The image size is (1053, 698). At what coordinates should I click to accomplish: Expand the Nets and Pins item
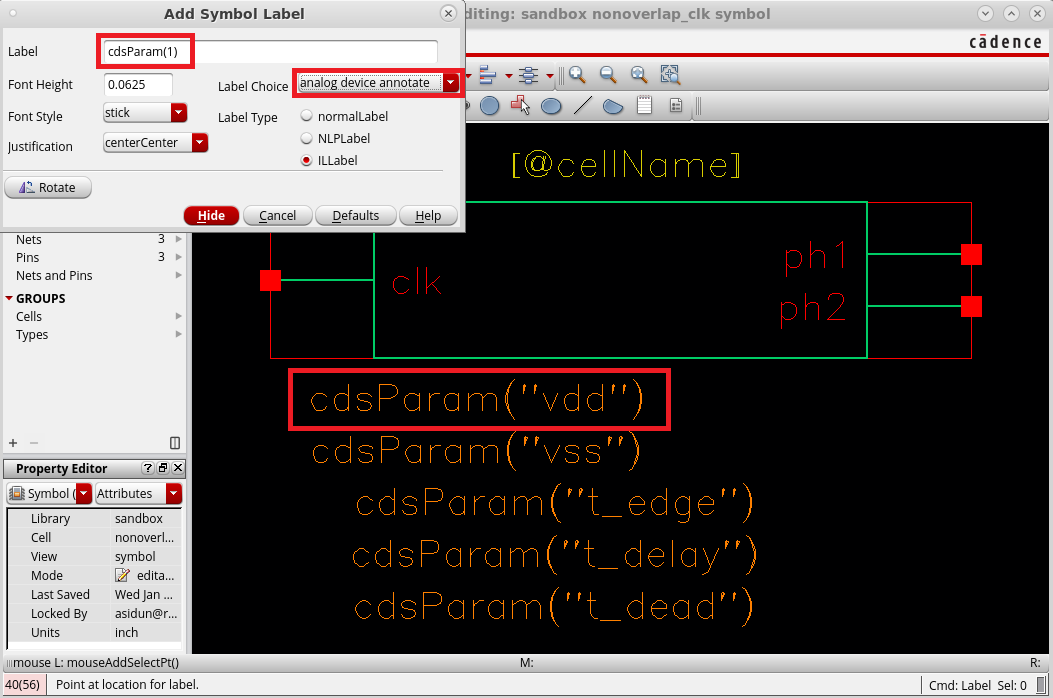pos(178,275)
